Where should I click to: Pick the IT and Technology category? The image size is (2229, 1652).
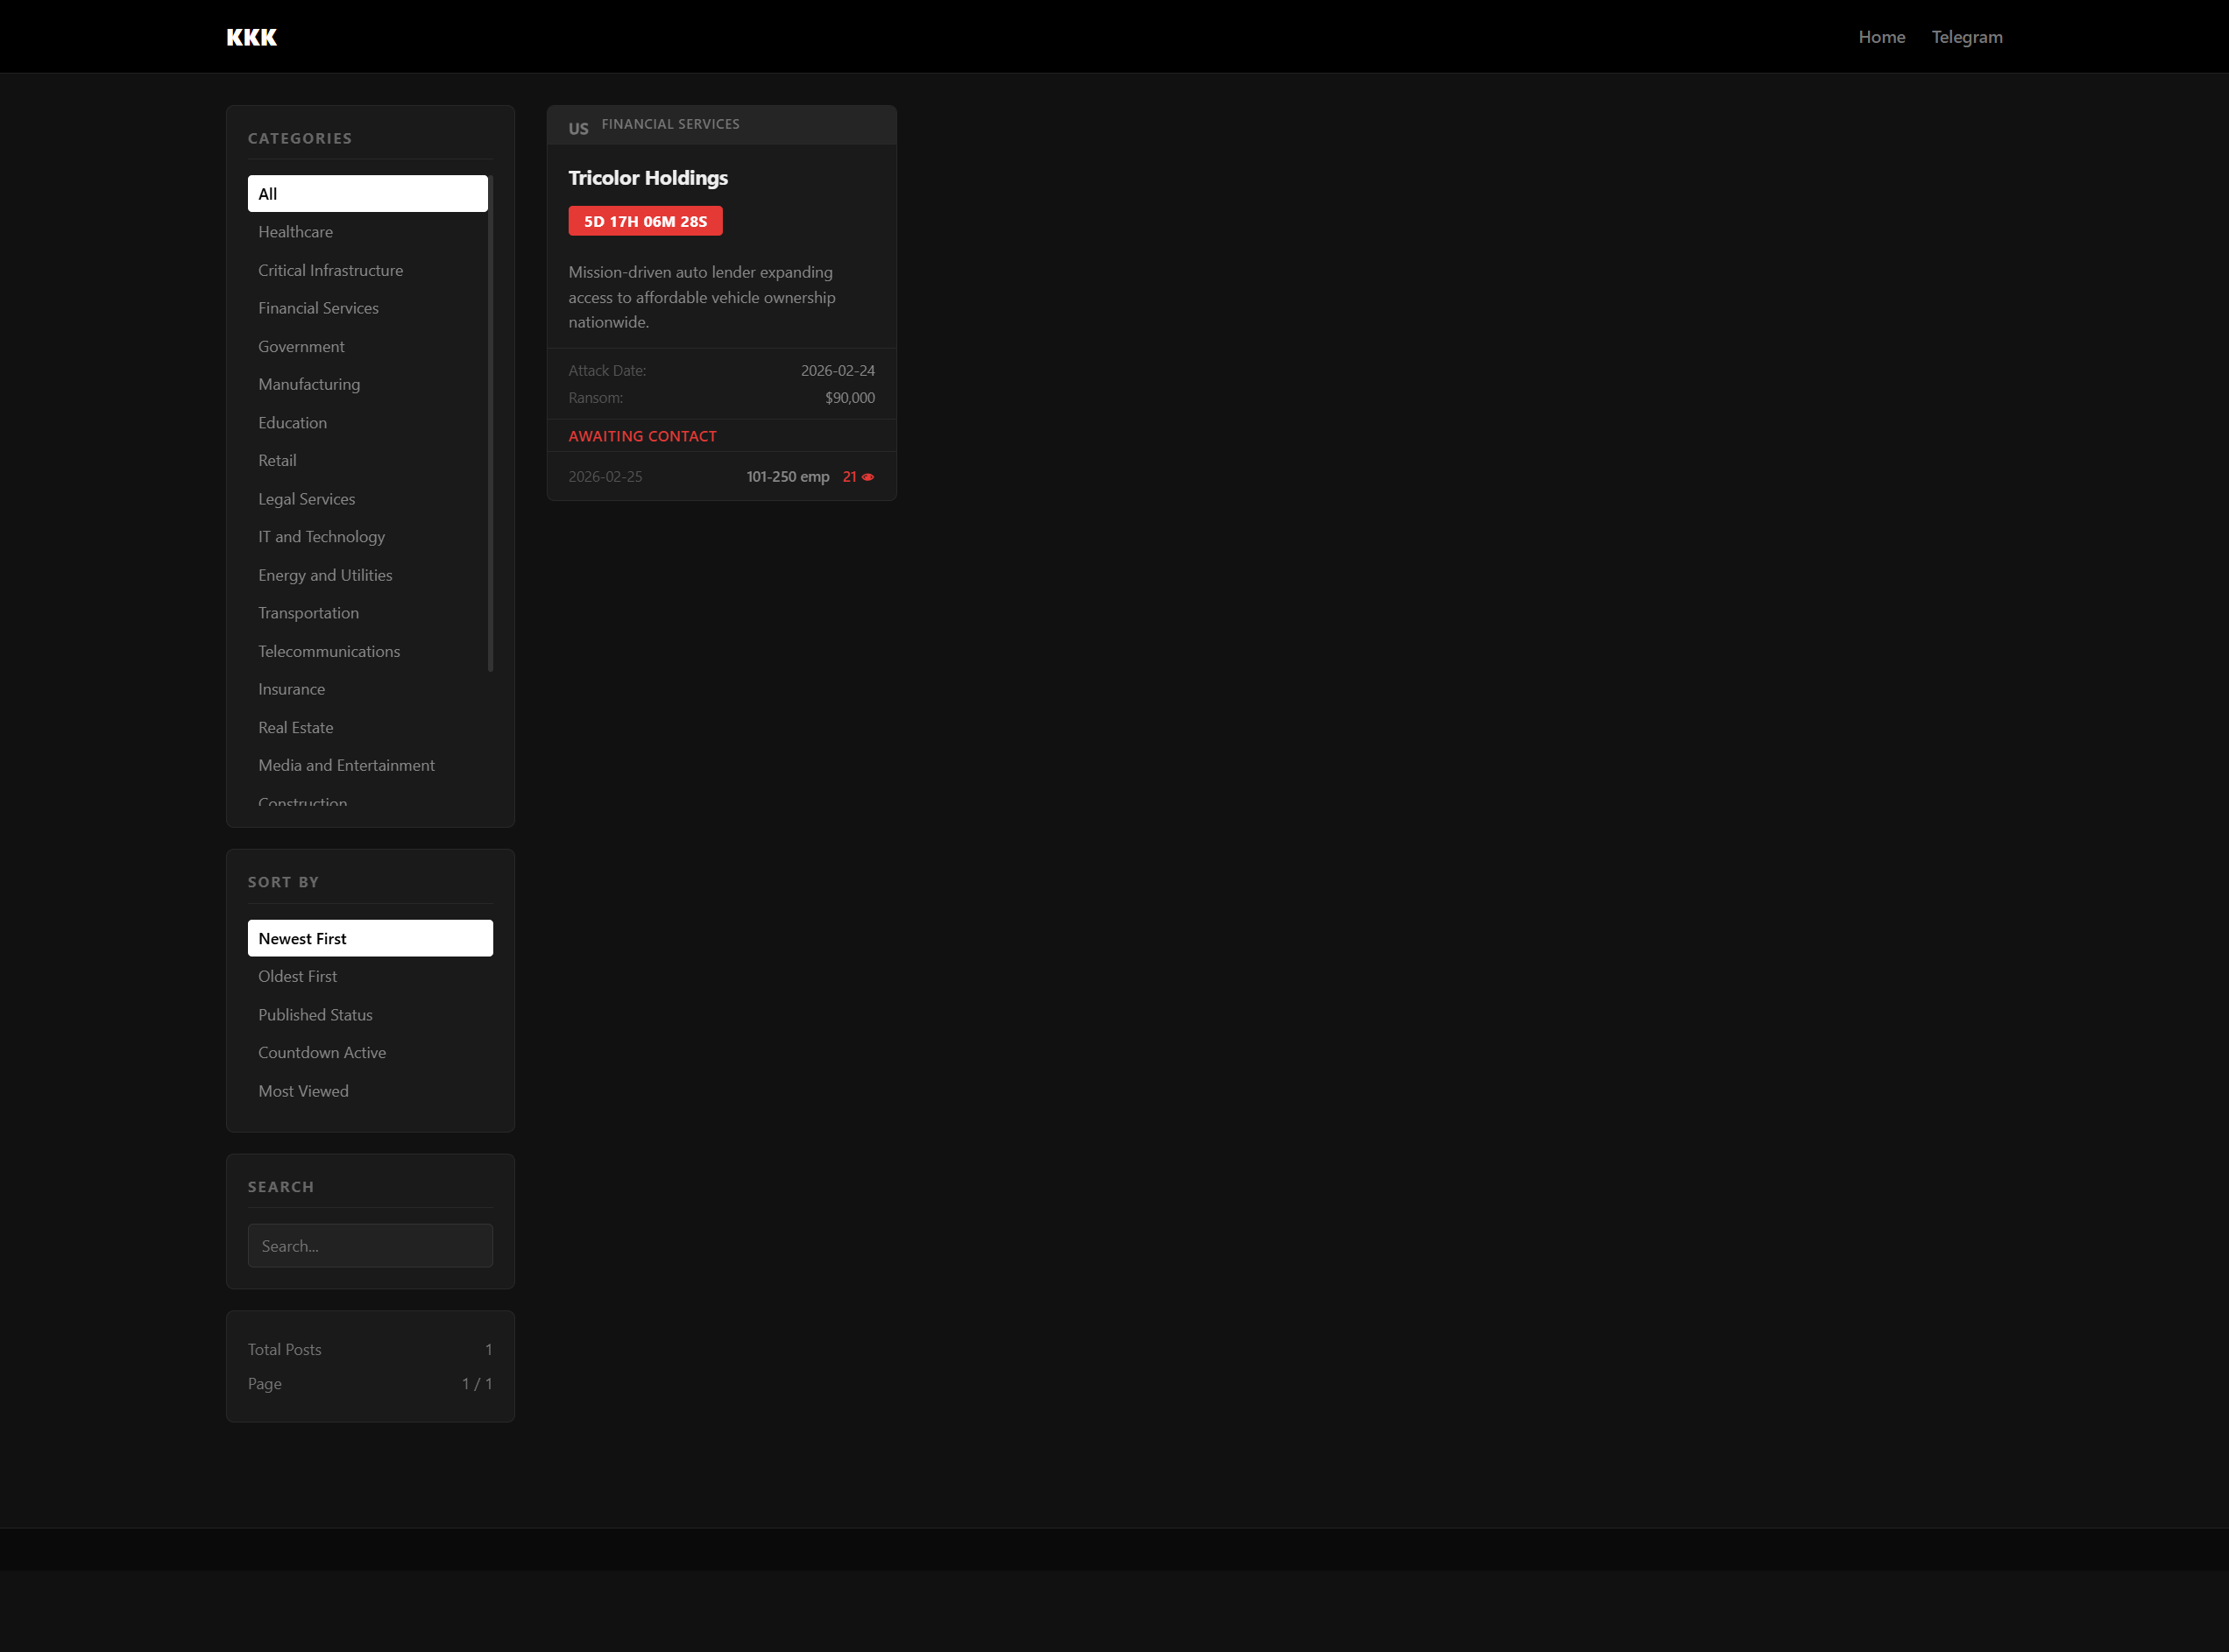tap(321, 537)
